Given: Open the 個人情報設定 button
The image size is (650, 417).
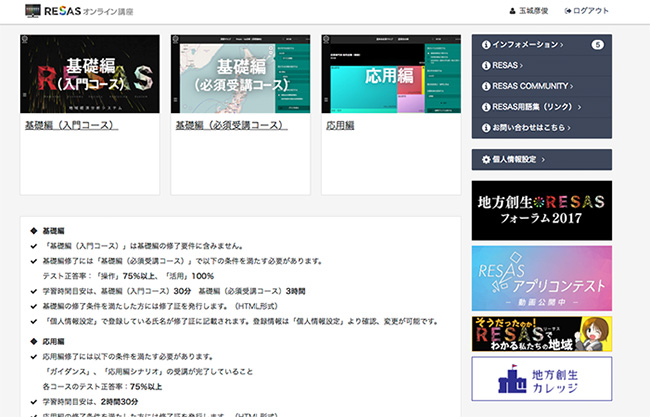Looking at the screenshot, I should 542,159.
